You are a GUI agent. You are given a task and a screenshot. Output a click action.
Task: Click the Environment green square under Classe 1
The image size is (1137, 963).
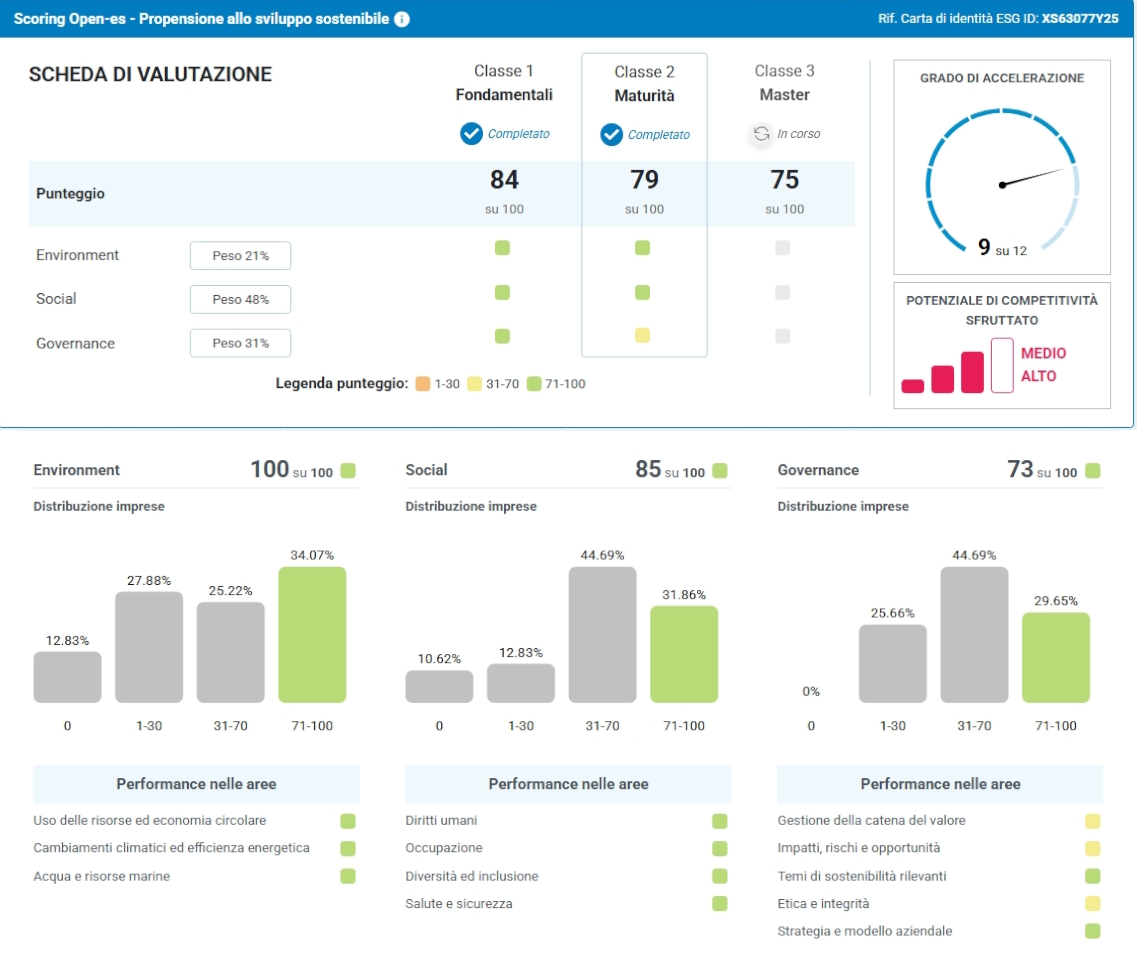coord(502,248)
